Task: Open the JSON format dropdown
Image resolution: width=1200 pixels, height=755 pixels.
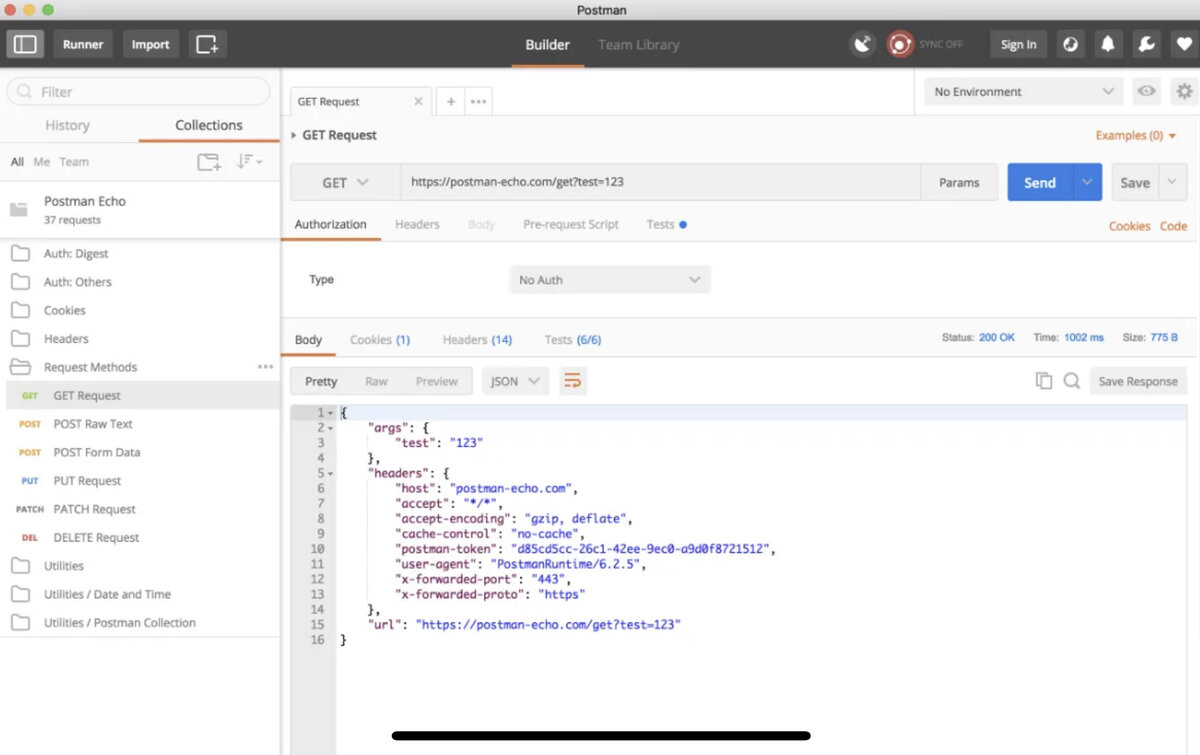Action: pyautogui.click(x=515, y=381)
